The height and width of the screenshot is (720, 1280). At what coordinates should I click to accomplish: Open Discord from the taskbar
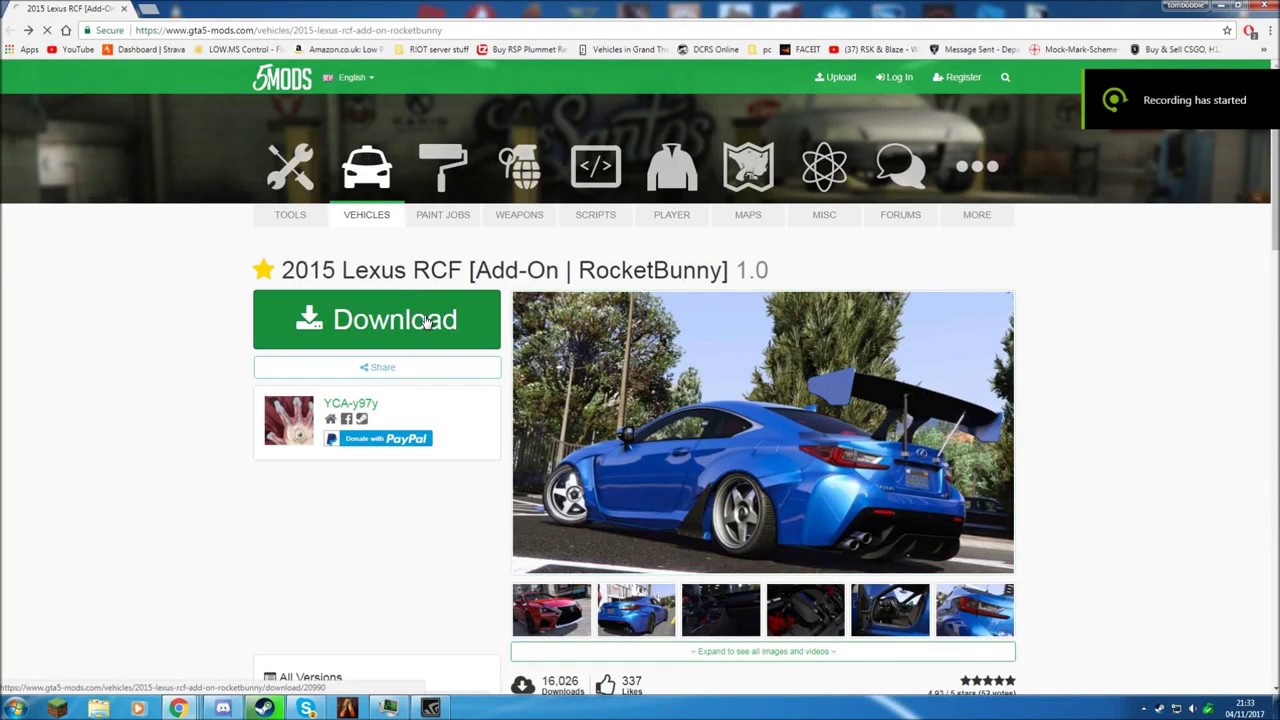tap(222, 708)
